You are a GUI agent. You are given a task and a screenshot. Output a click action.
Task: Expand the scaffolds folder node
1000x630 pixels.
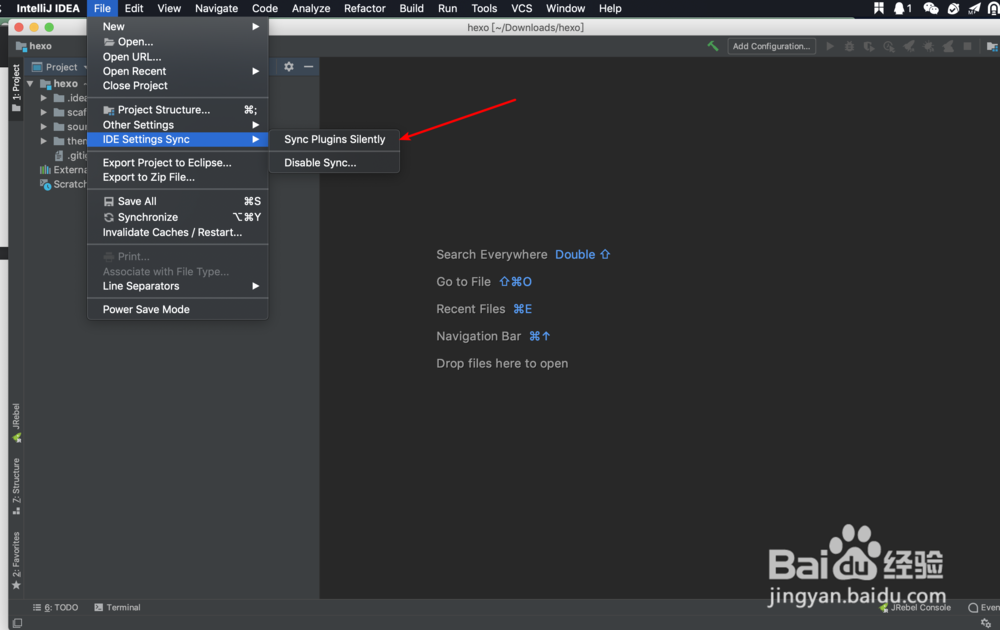[43, 112]
